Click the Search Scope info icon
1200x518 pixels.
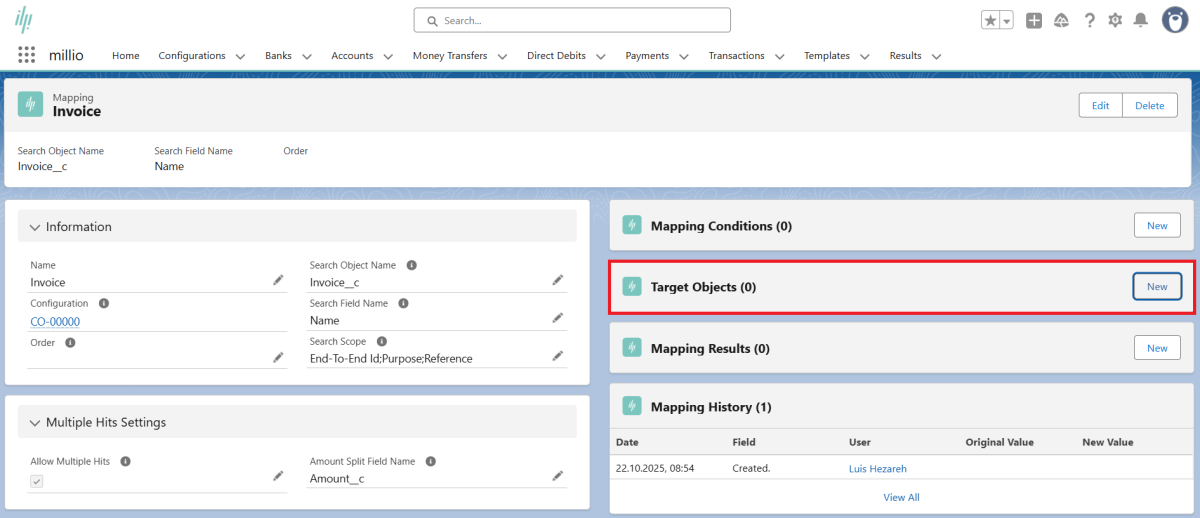(381, 342)
